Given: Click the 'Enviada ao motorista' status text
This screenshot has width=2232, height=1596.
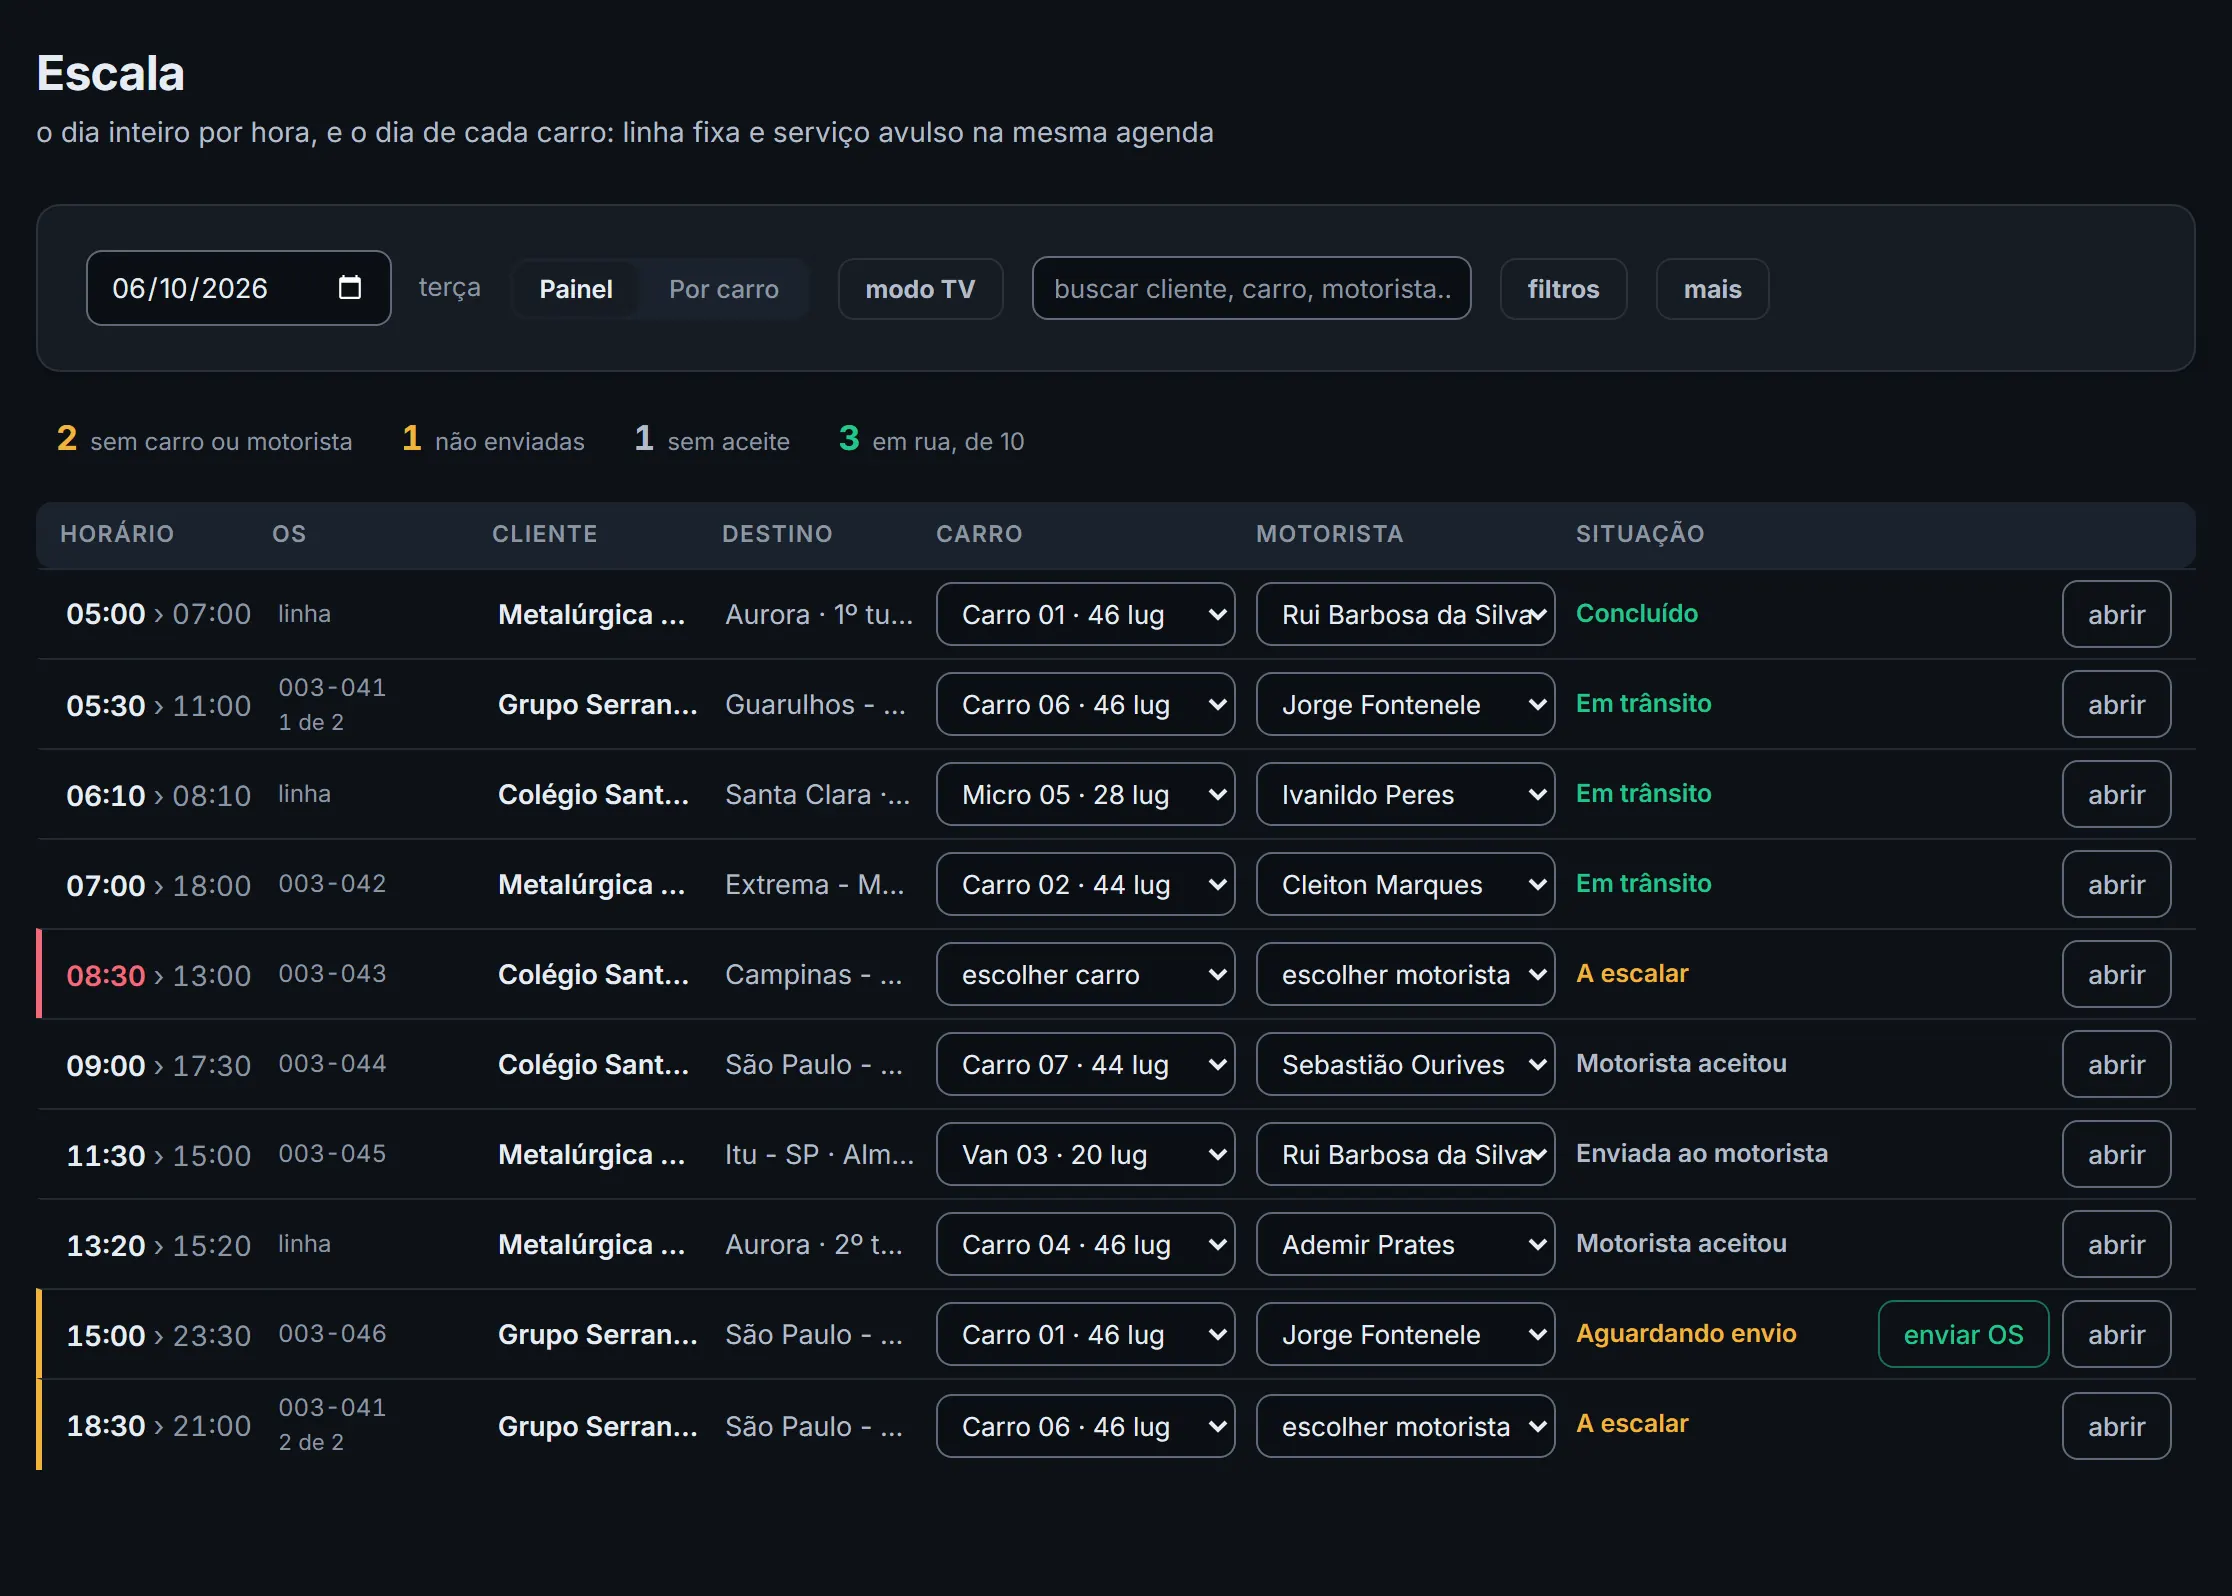Looking at the screenshot, I should pos(1701,1153).
